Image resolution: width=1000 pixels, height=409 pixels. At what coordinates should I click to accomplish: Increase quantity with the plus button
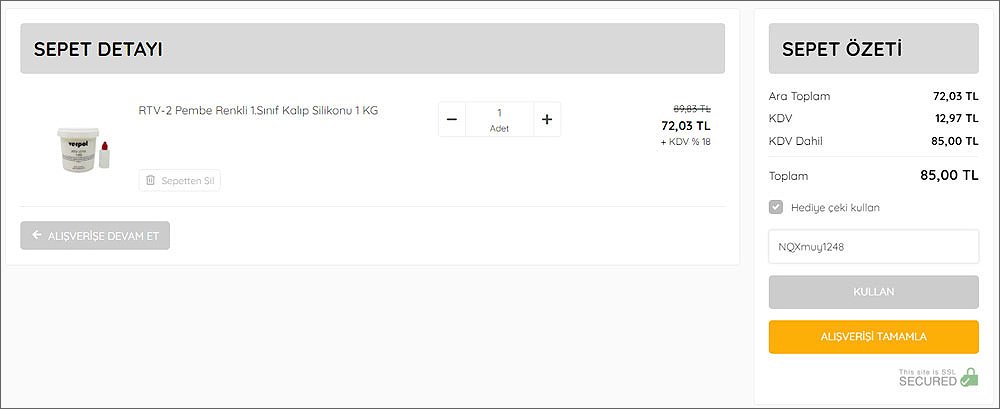[547, 119]
